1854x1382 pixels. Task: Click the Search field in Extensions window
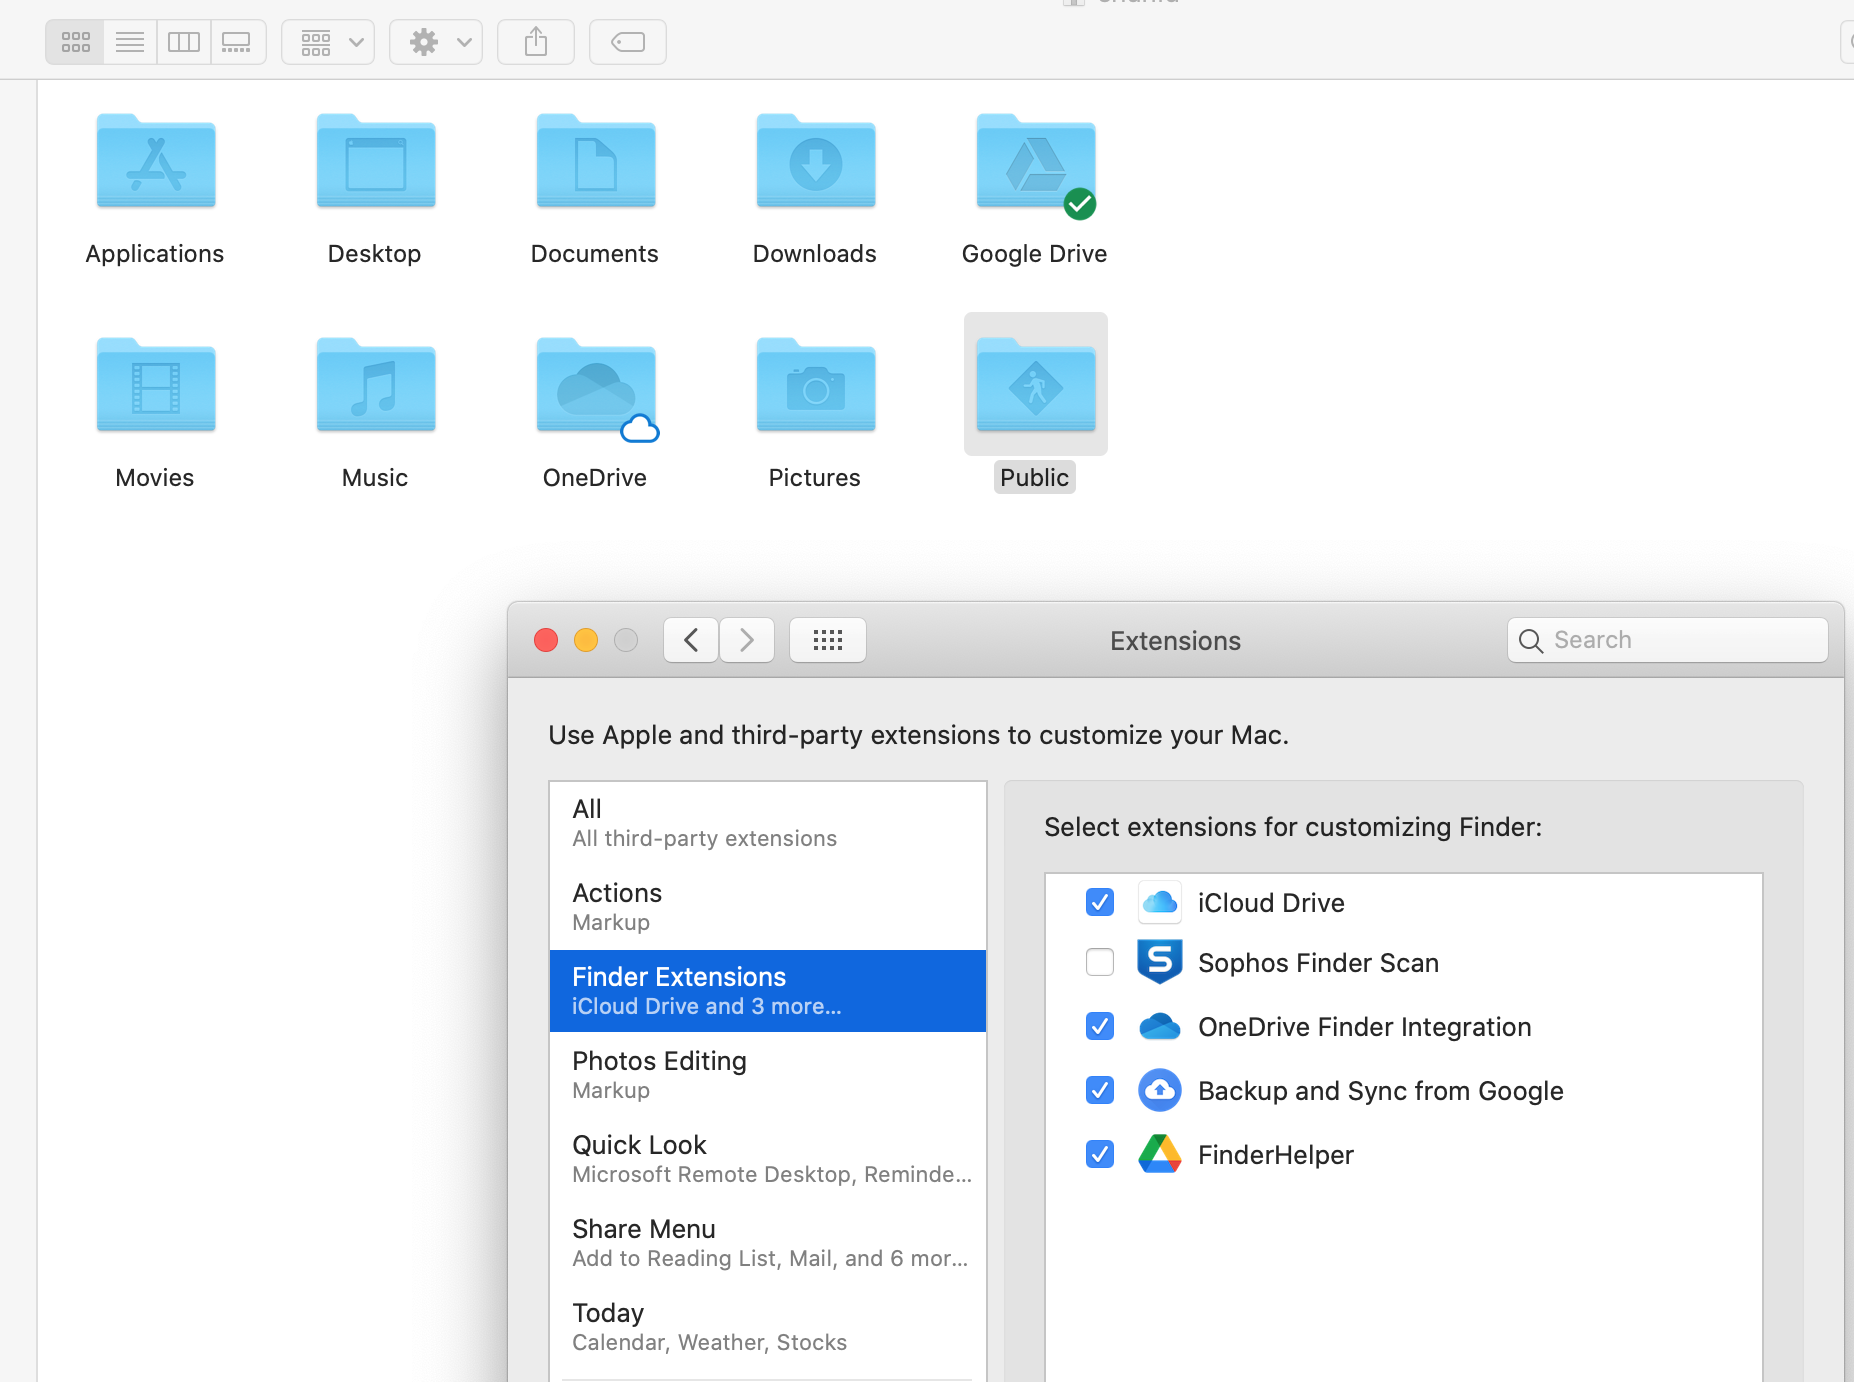[1668, 640]
